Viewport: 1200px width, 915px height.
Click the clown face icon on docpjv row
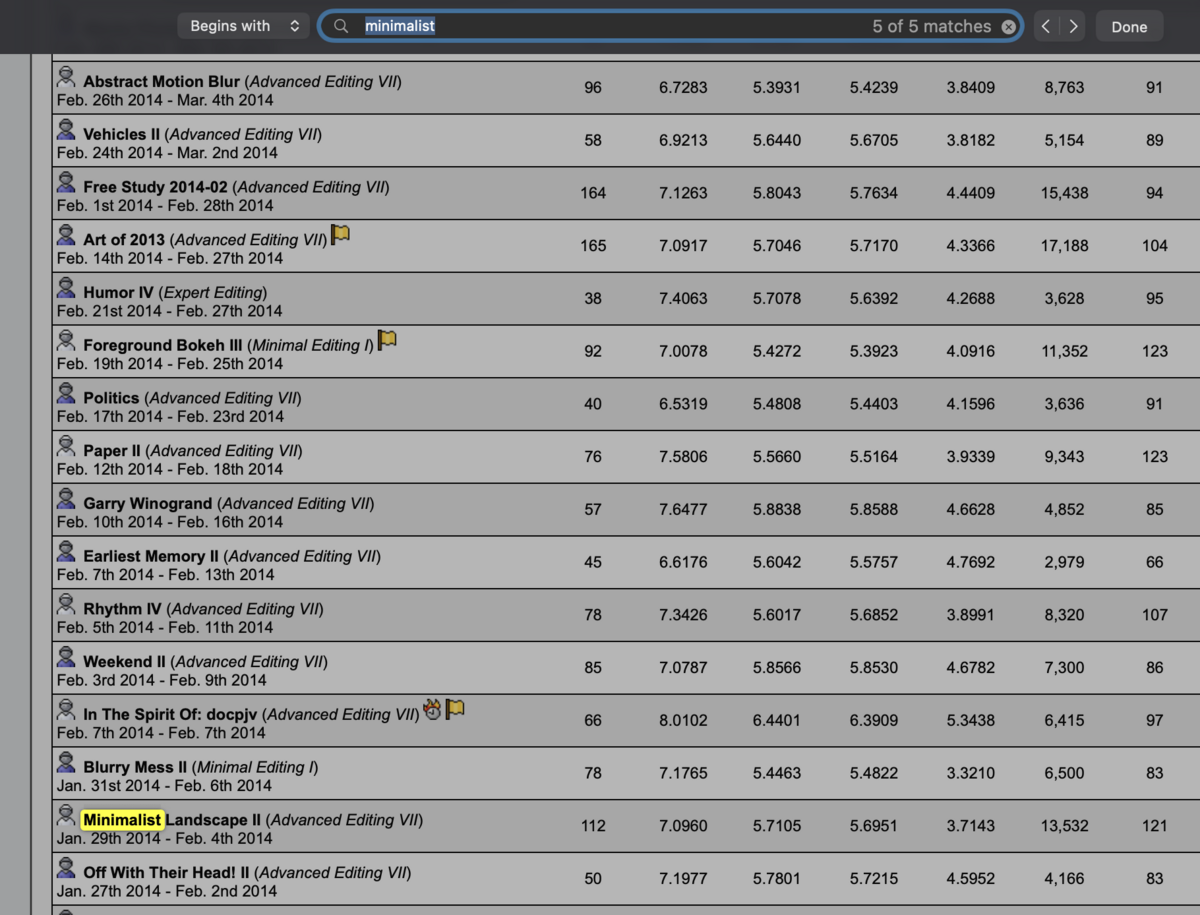click(x=432, y=710)
